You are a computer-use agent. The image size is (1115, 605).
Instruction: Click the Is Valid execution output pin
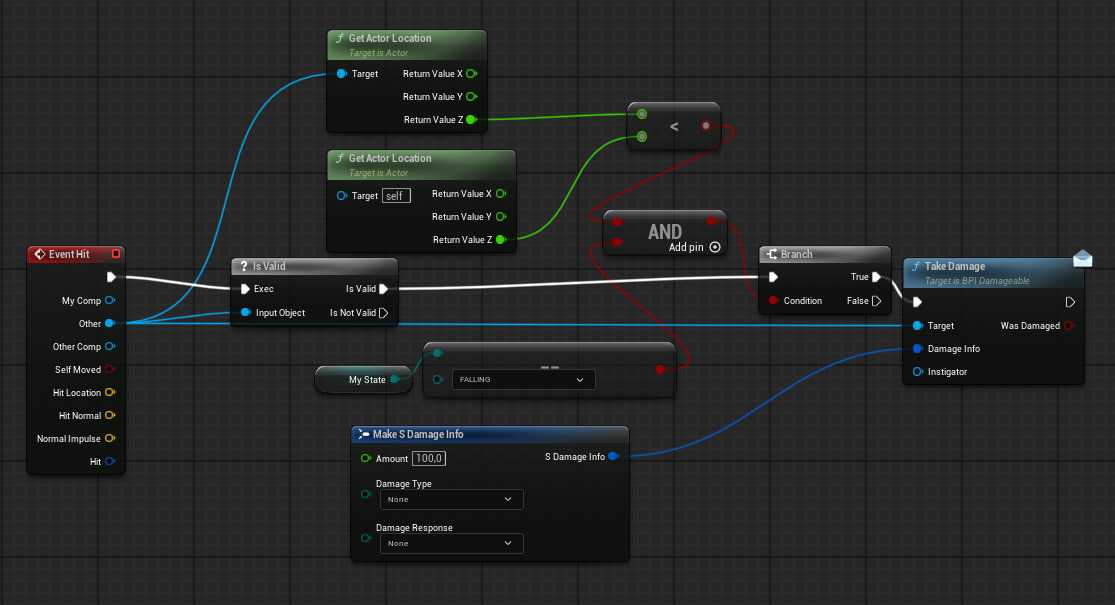point(383,289)
